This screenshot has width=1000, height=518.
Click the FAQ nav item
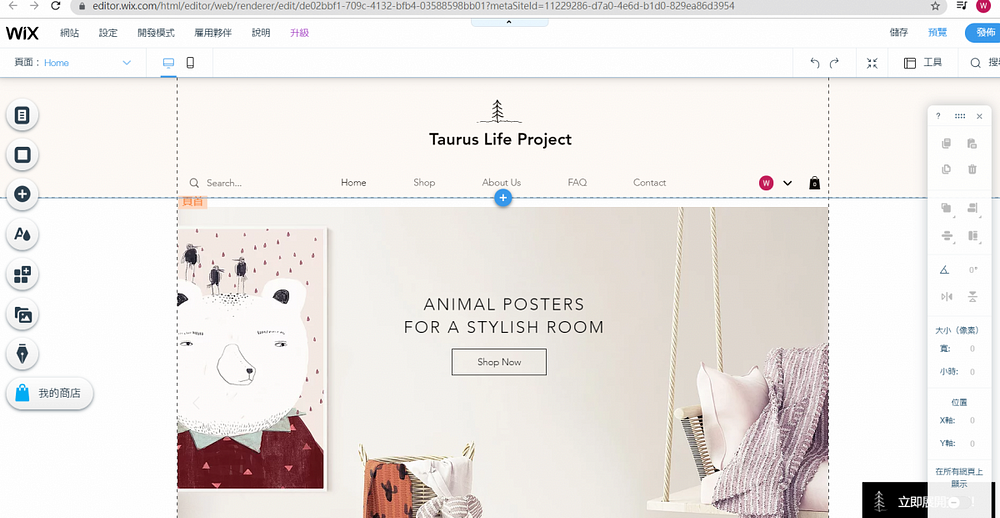pyautogui.click(x=577, y=182)
